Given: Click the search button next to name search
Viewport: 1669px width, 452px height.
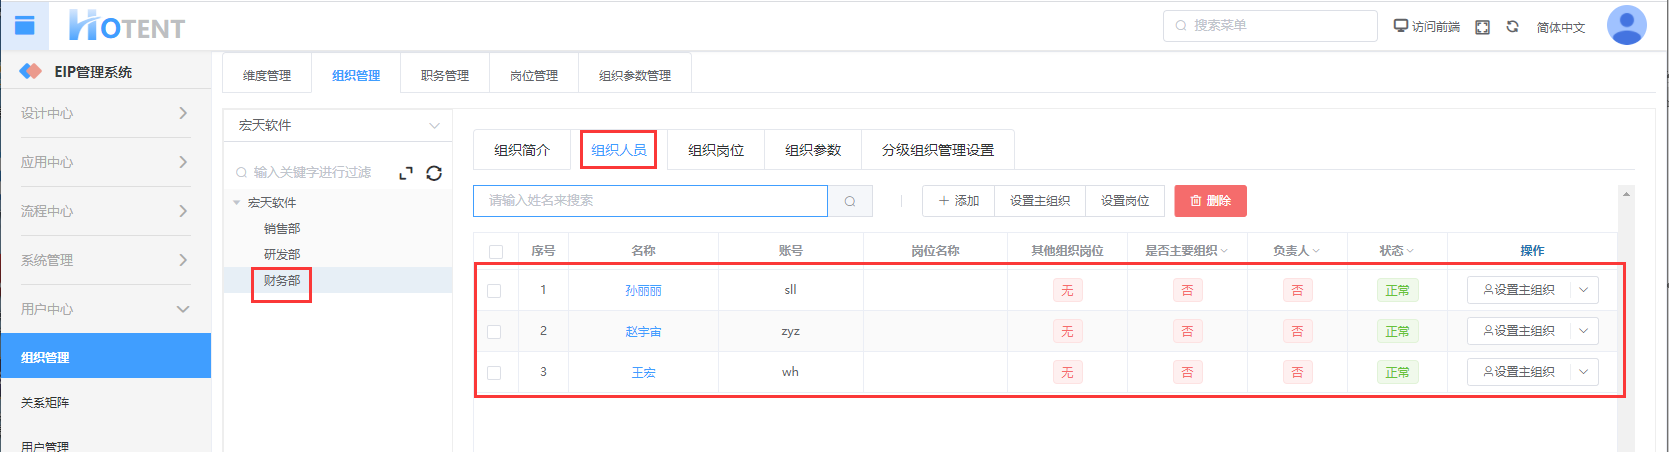Looking at the screenshot, I should pyautogui.click(x=850, y=201).
